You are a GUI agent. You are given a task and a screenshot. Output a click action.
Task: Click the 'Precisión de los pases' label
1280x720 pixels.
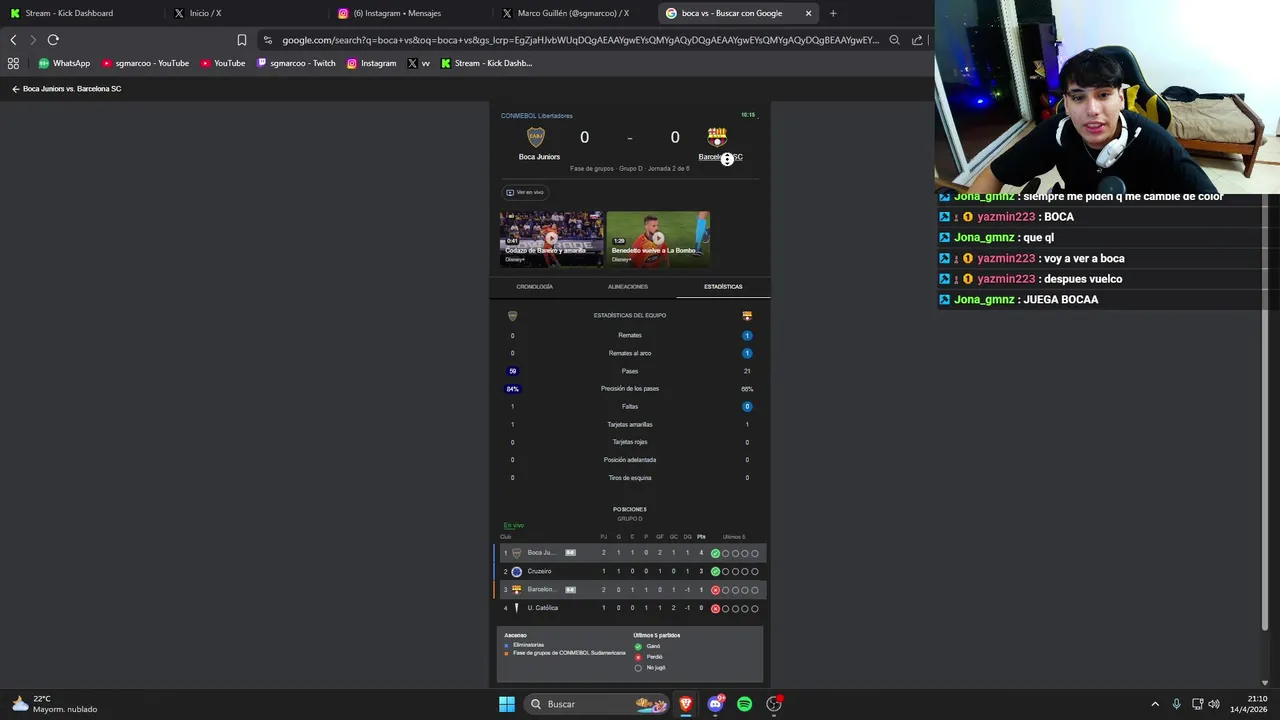(630, 389)
